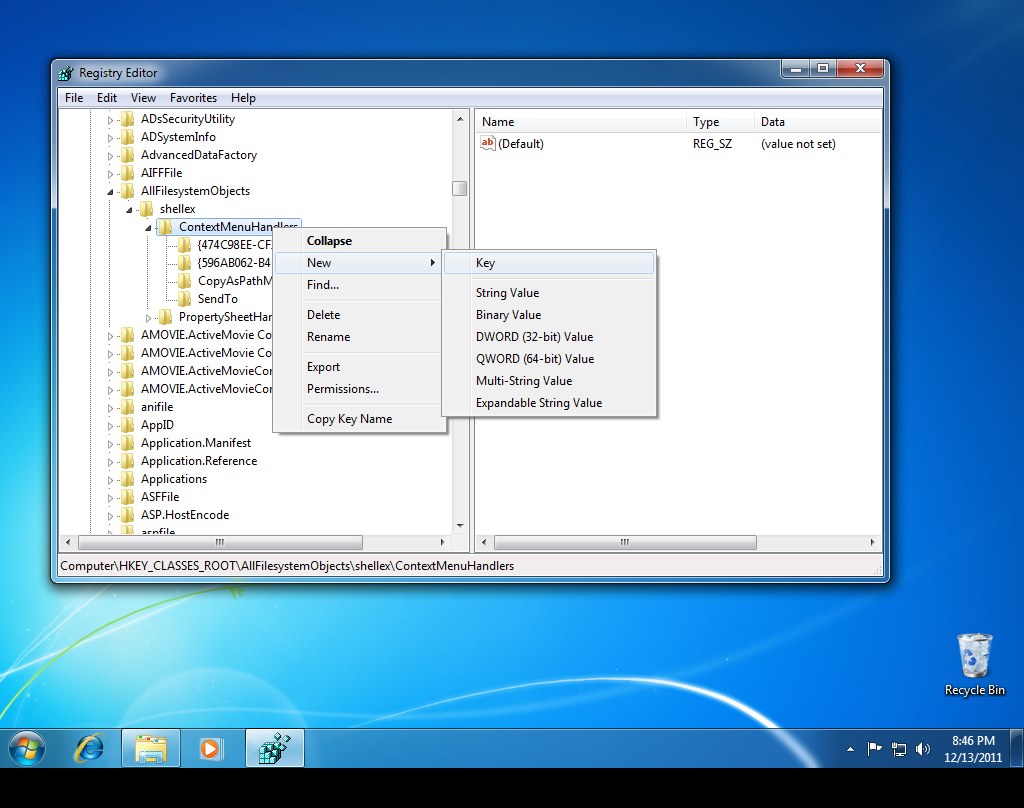Viewport: 1024px width, 808px height.
Task: Expand the ASFFile tree node
Action: coord(110,498)
